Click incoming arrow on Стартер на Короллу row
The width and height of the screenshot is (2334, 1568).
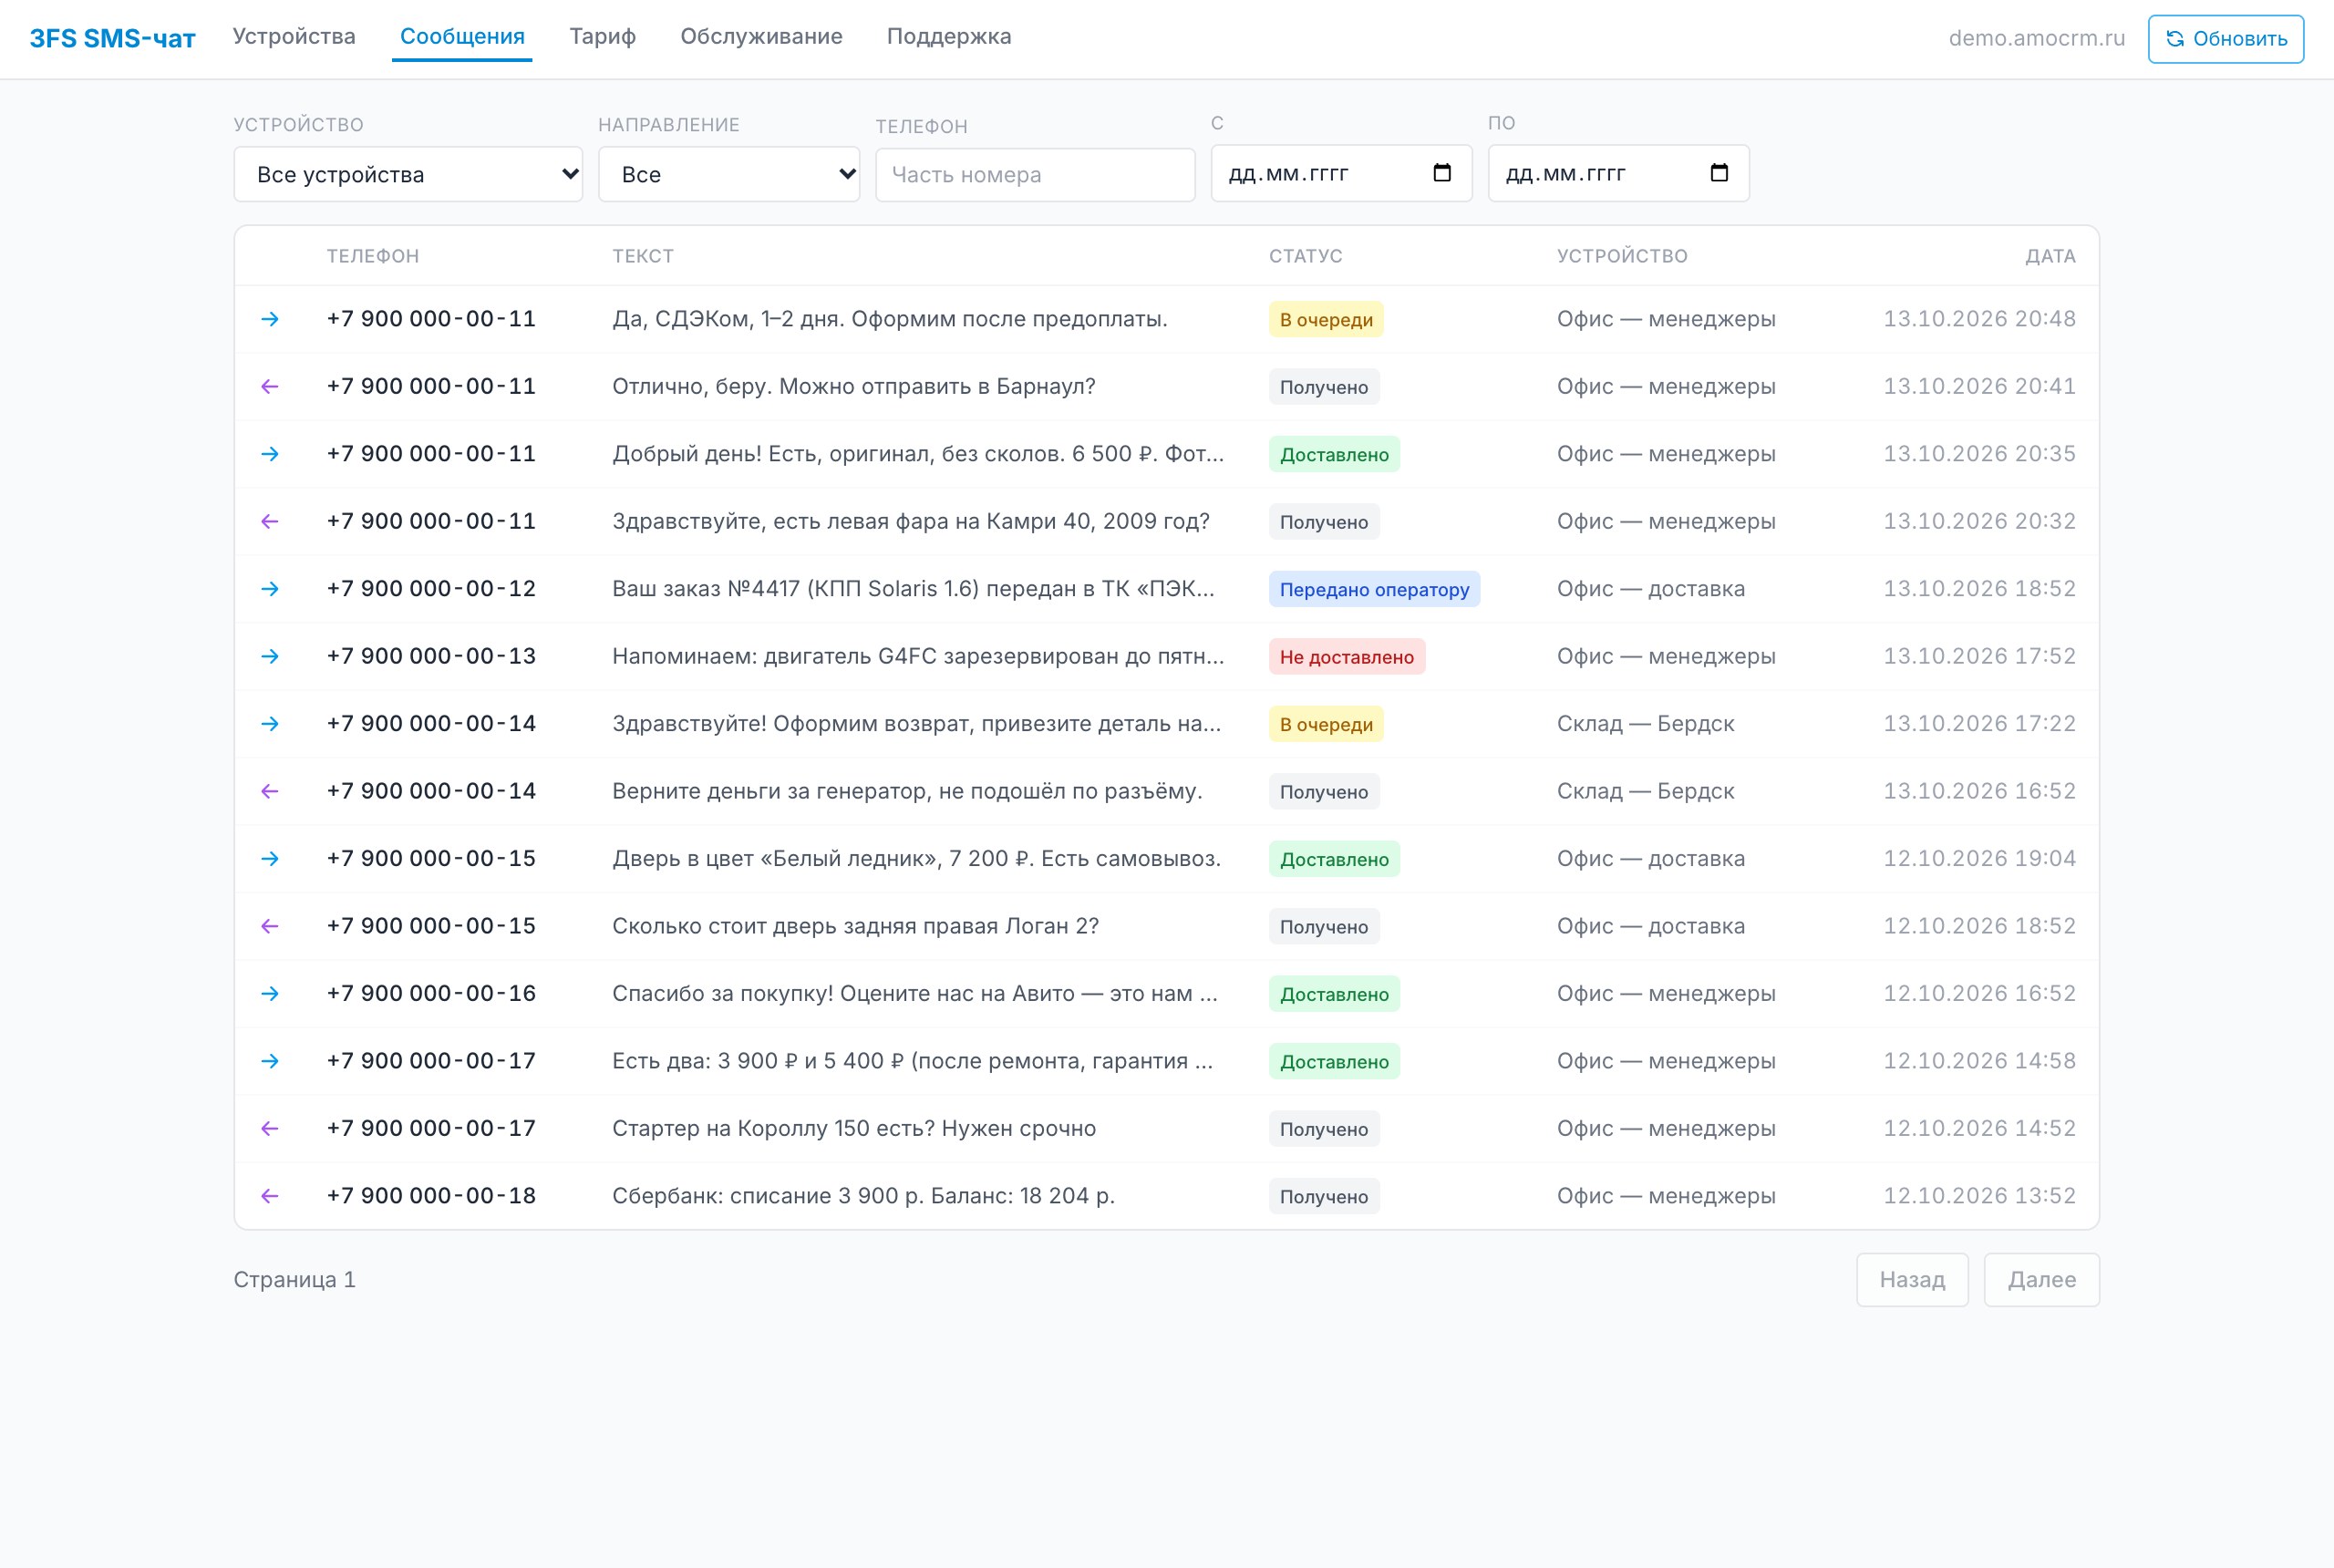(270, 1129)
